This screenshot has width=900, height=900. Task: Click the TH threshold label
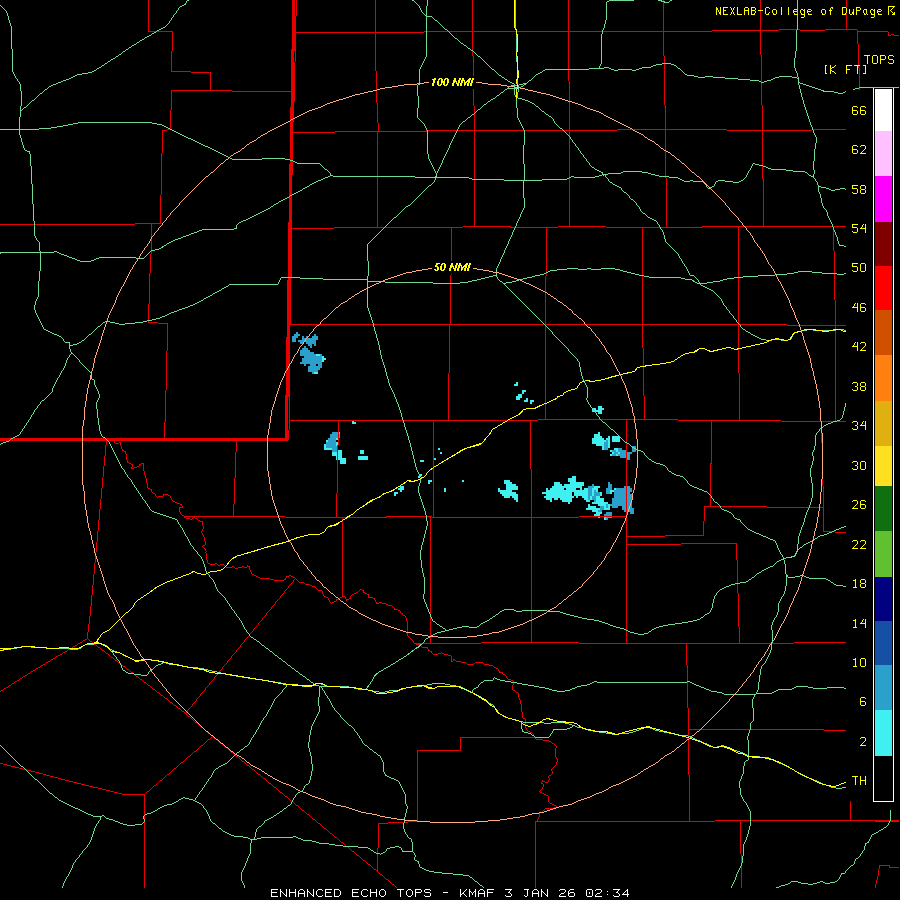coord(859,781)
